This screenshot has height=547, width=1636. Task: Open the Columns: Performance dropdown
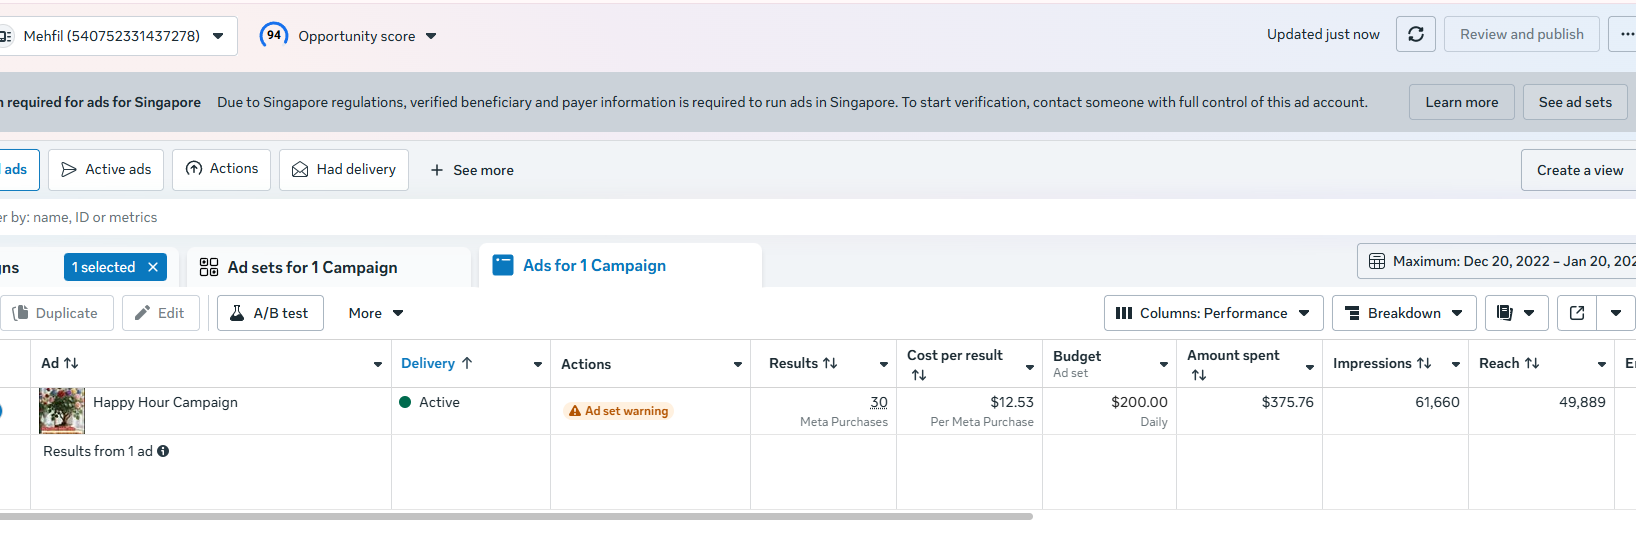[x=1213, y=313]
